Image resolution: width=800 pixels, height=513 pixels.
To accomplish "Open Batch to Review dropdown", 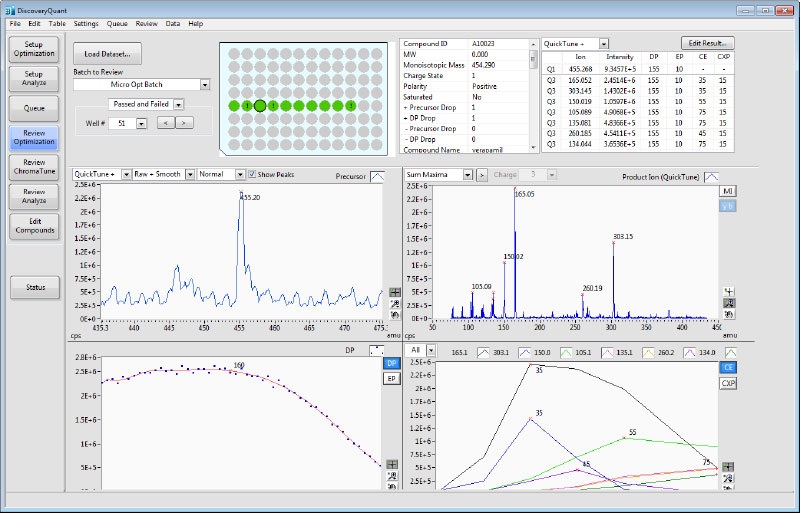I will (x=205, y=85).
